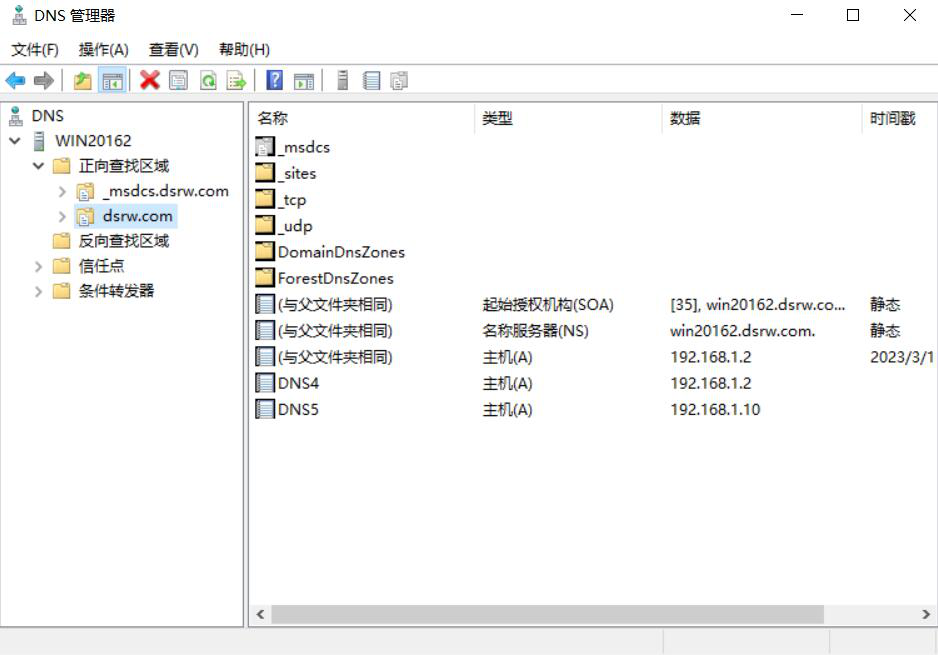The height and width of the screenshot is (655, 938).
Task: Click the scrollbar right arrow
Action: 926,614
